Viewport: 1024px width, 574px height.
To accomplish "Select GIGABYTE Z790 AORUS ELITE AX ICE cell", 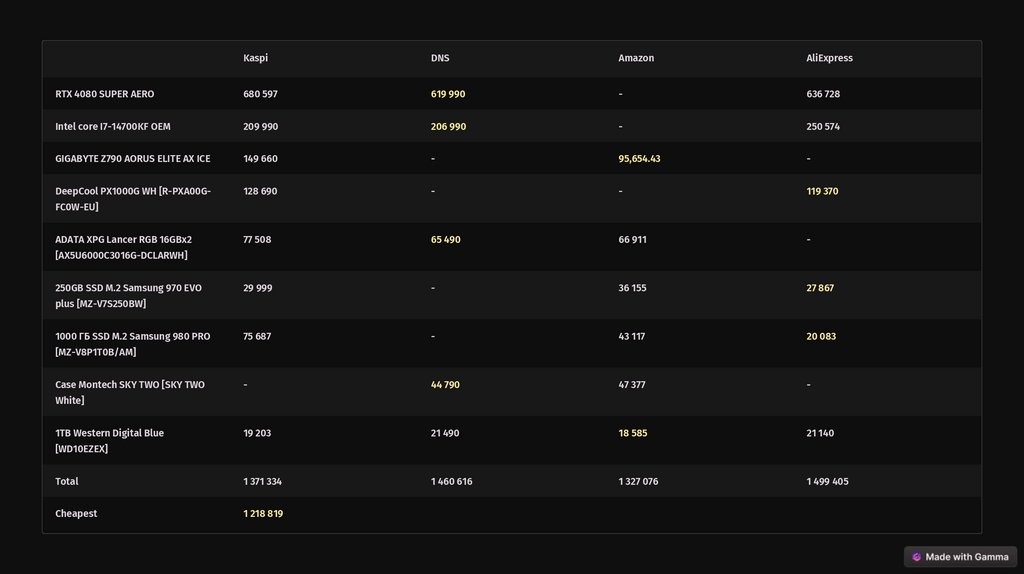I will (x=133, y=158).
